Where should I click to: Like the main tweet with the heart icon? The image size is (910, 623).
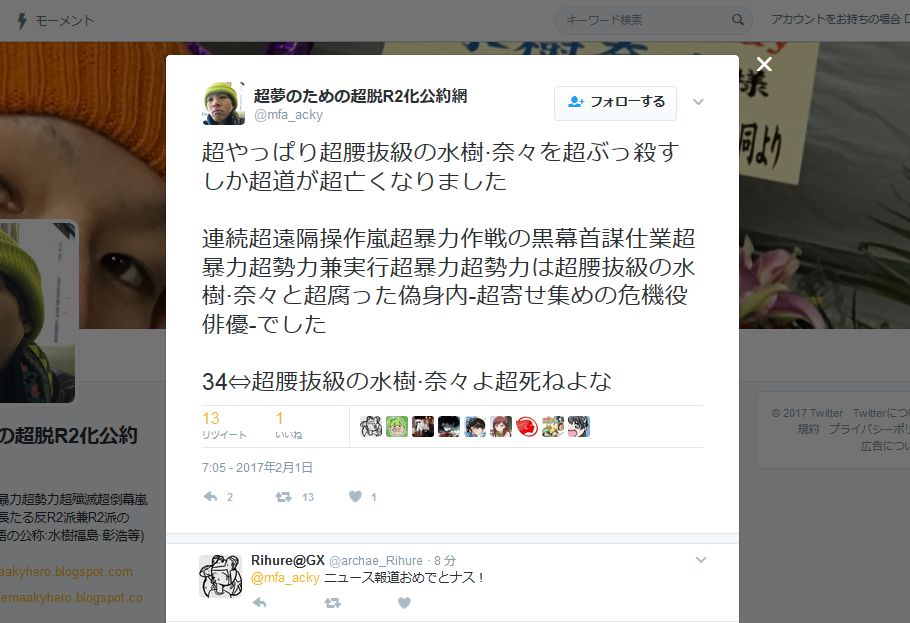[355, 496]
